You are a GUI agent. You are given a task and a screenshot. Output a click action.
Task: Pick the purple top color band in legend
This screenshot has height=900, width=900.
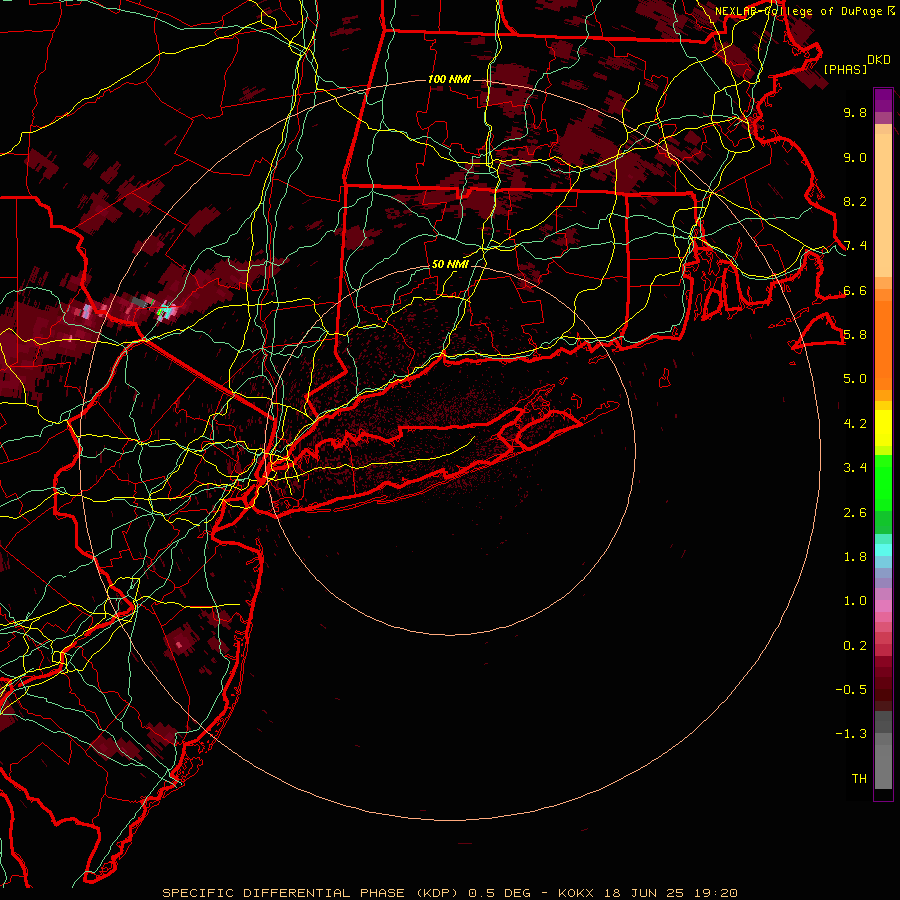[x=883, y=100]
